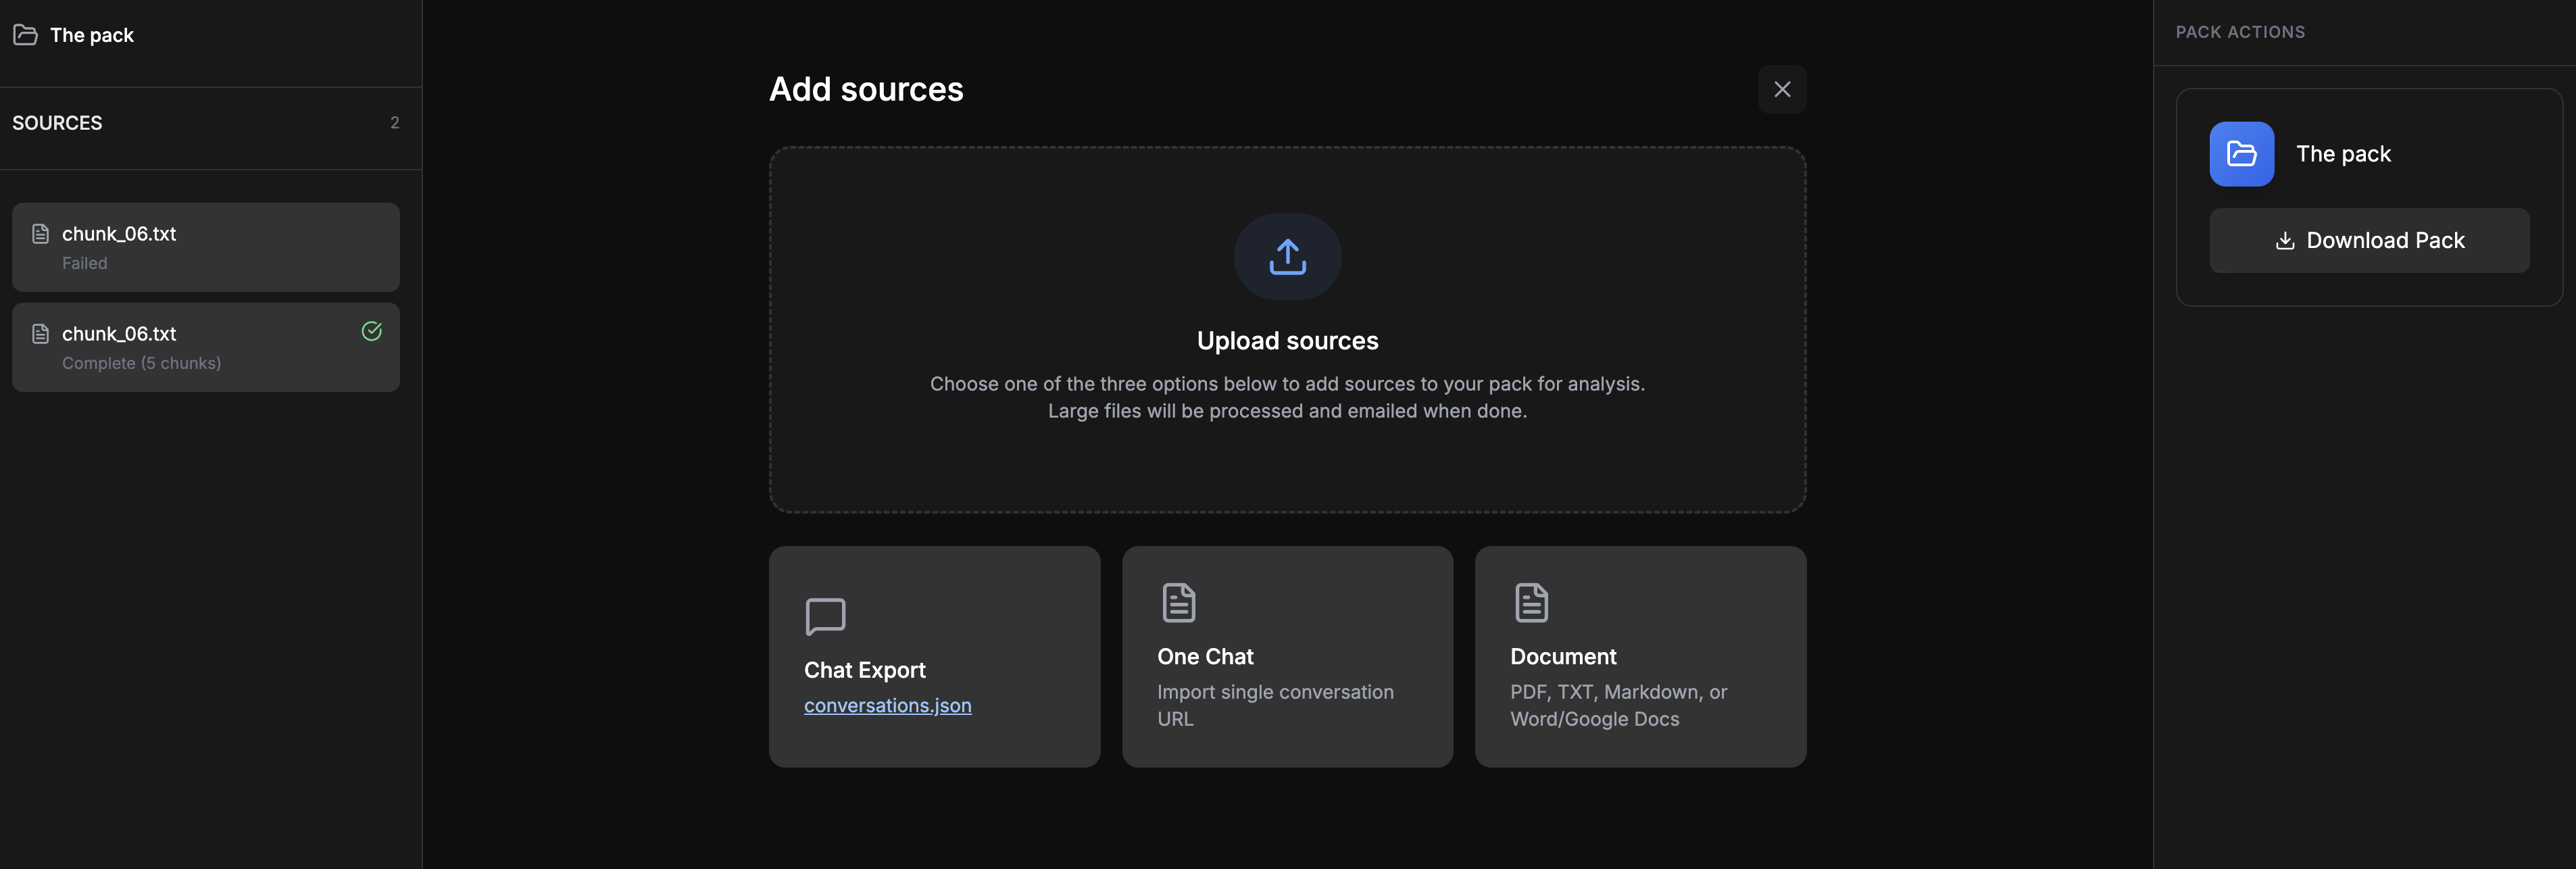Click the folder icon beside 'The pack' heading

pyautogui.click(x=26, y=35)
